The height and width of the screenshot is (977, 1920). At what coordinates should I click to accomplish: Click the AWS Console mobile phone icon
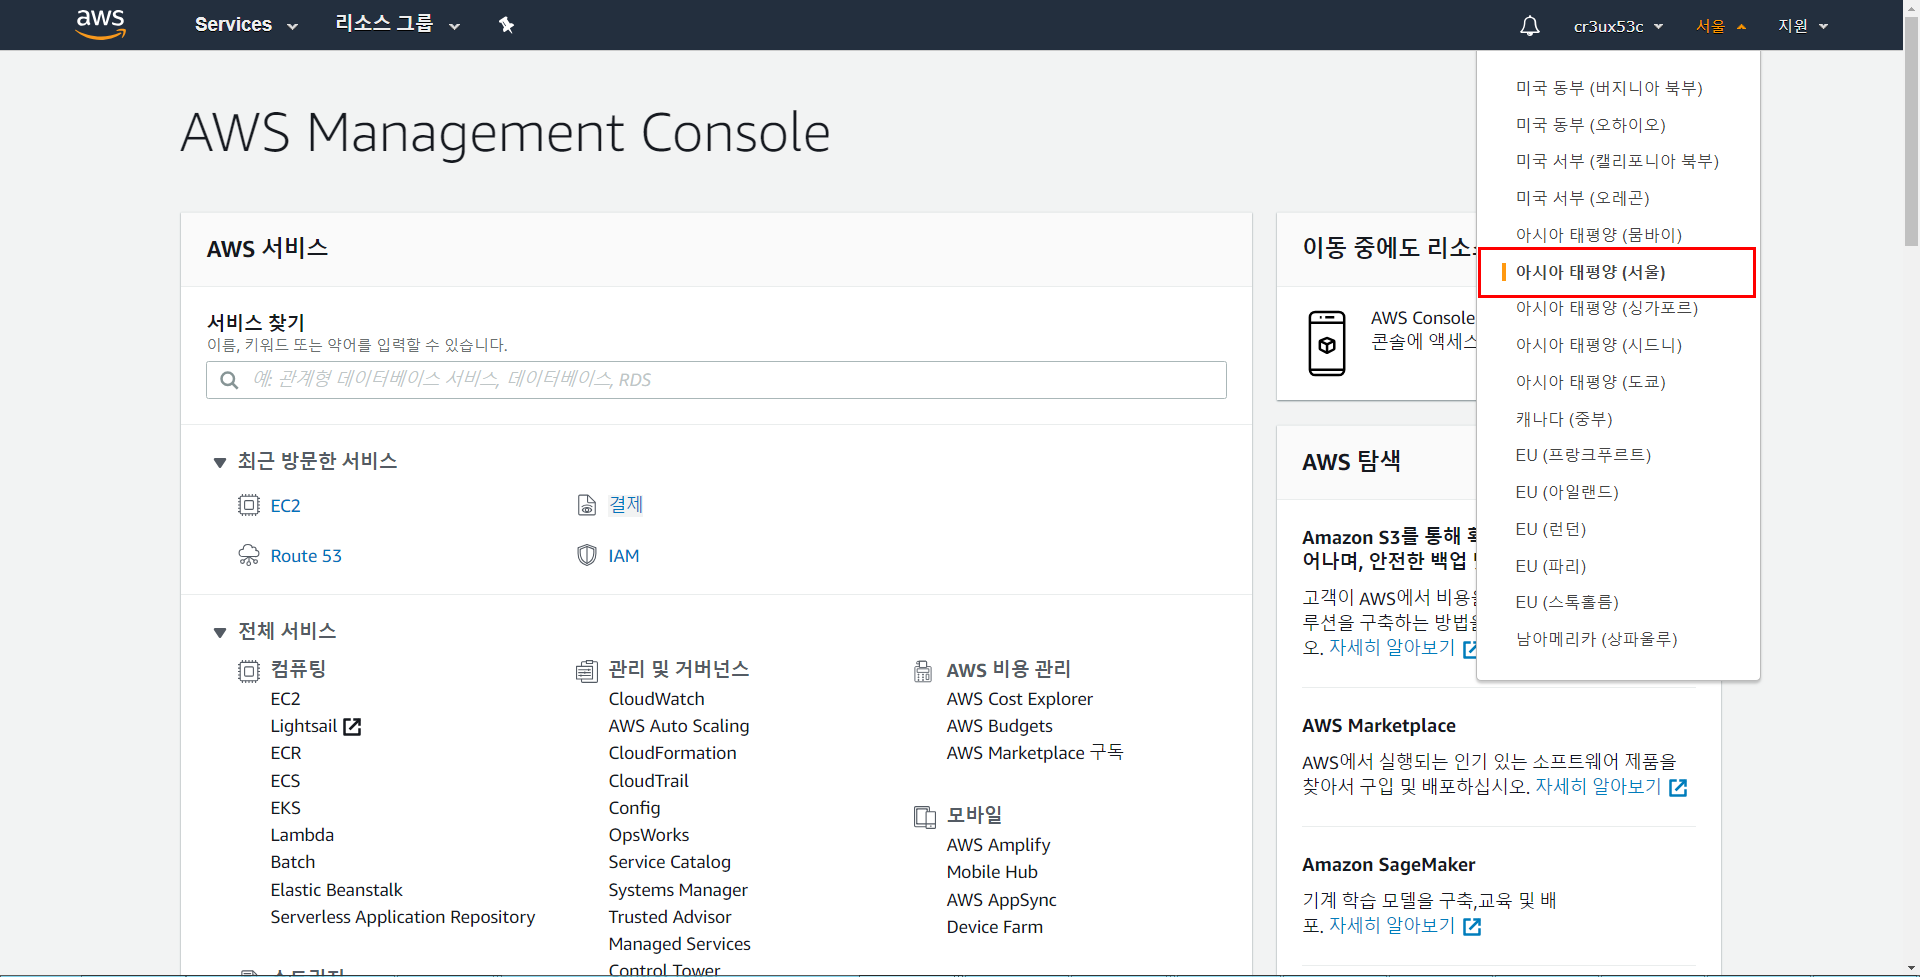tap(1327, 343)
